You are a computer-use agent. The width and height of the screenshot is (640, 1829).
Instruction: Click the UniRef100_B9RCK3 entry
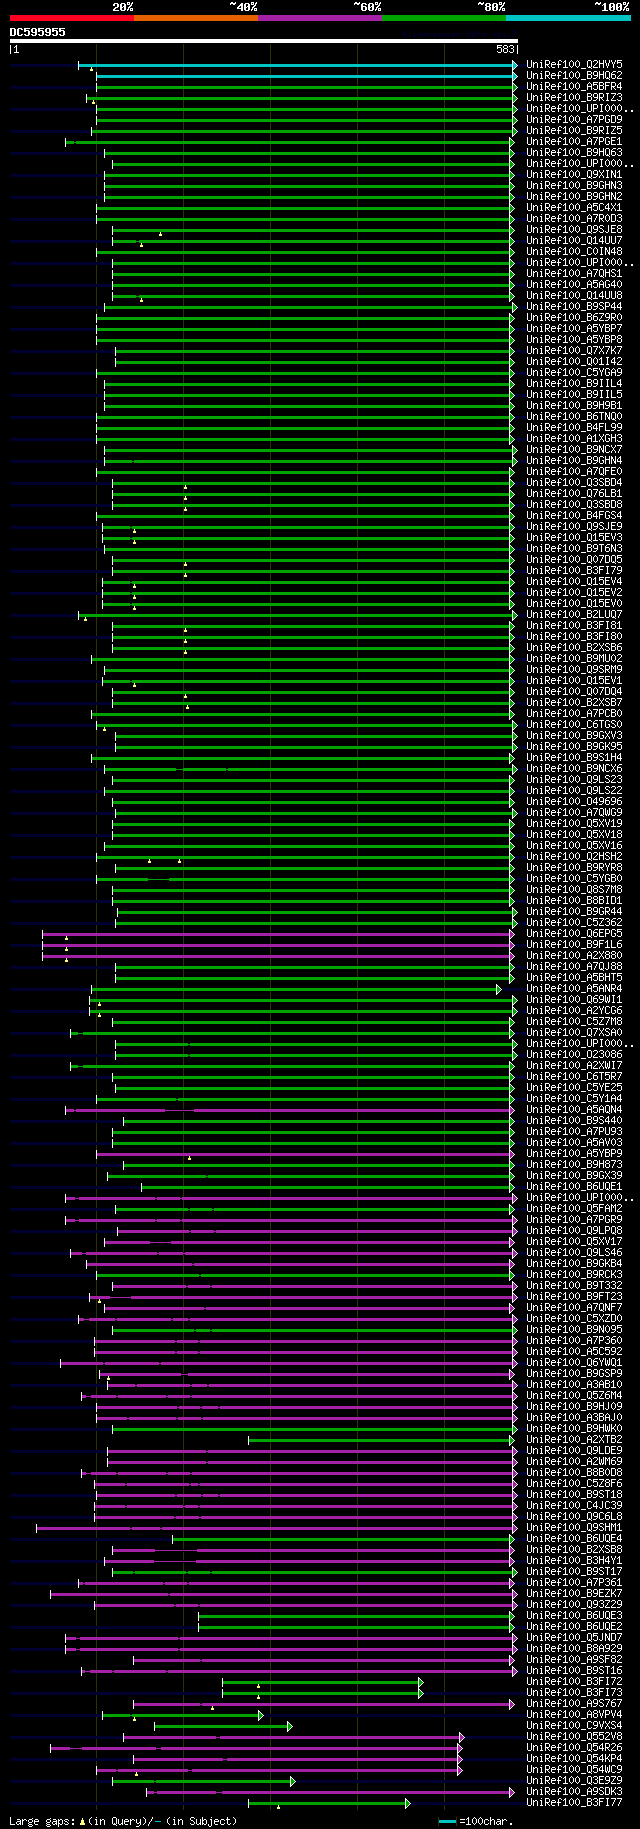574,1275
